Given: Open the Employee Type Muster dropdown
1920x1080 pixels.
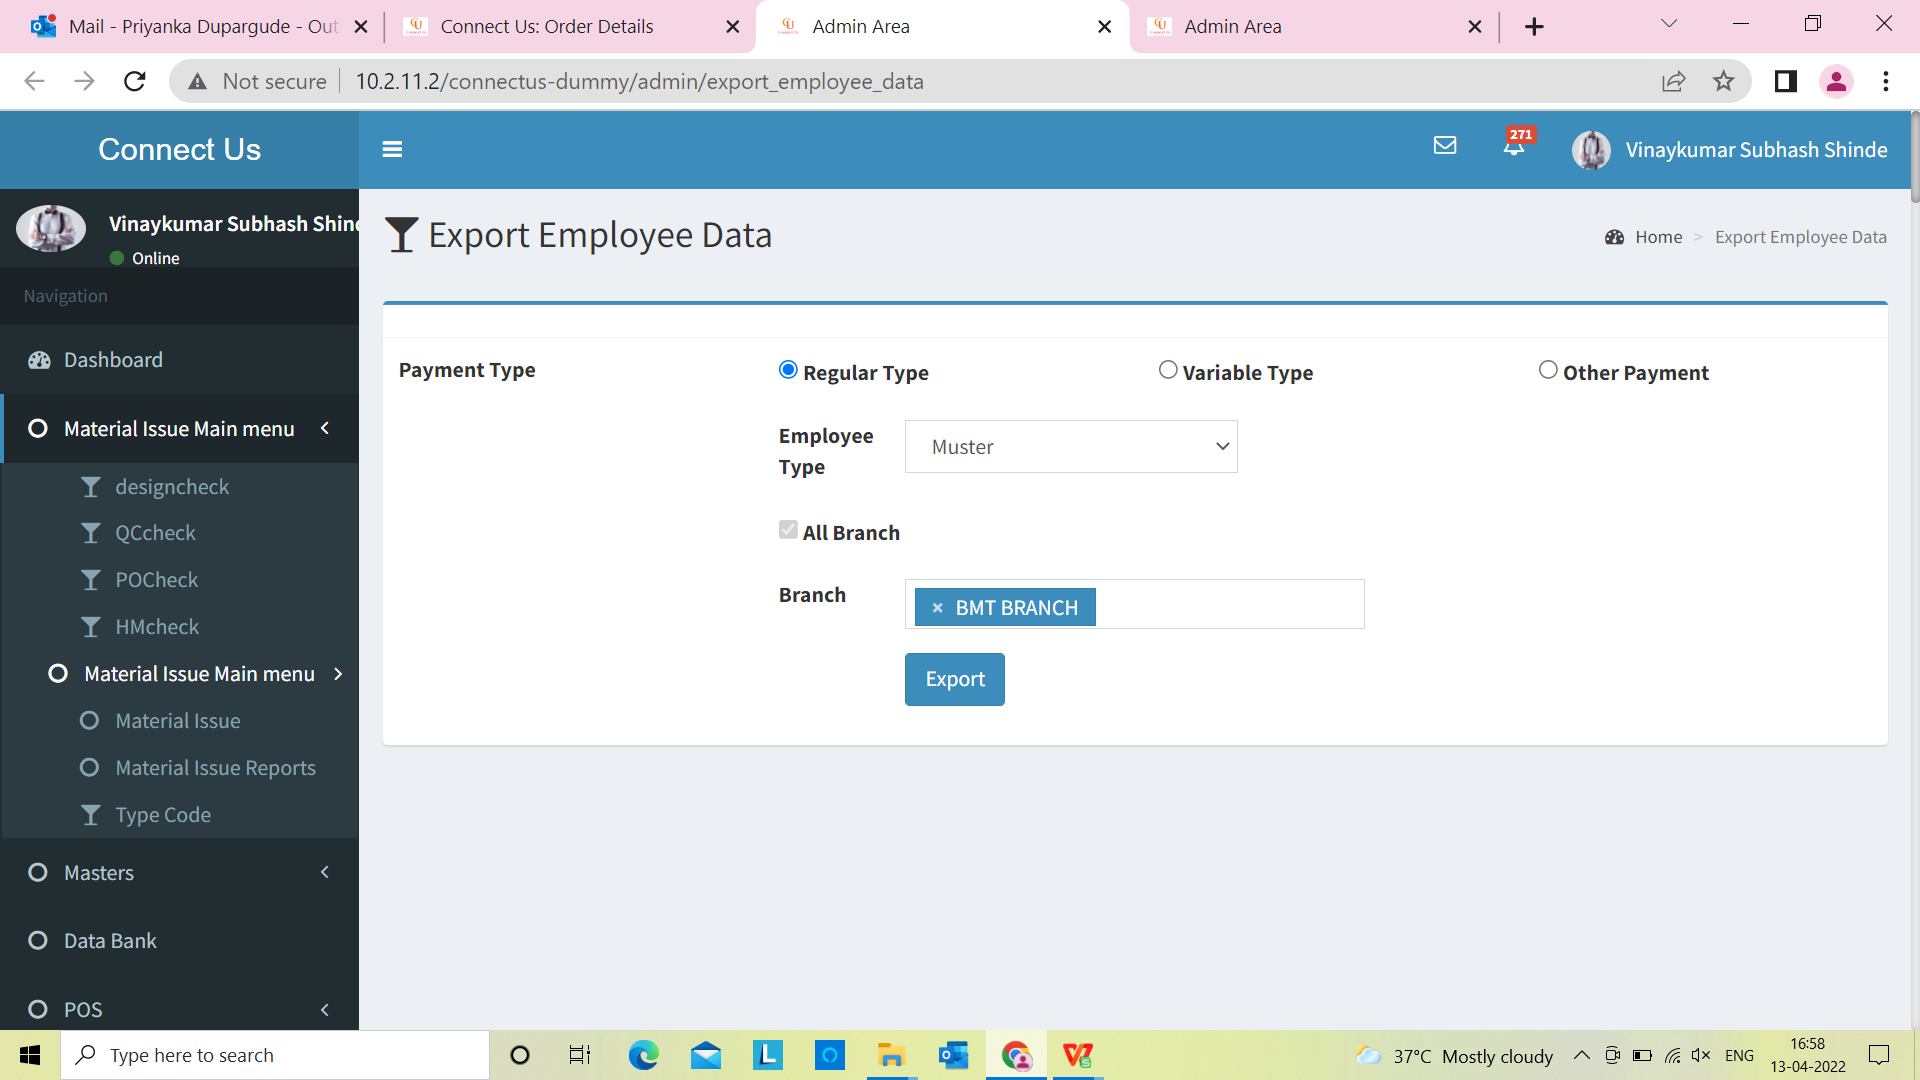Looking at the screenshot, I should pyautogui.click(x=1071, y=447).
